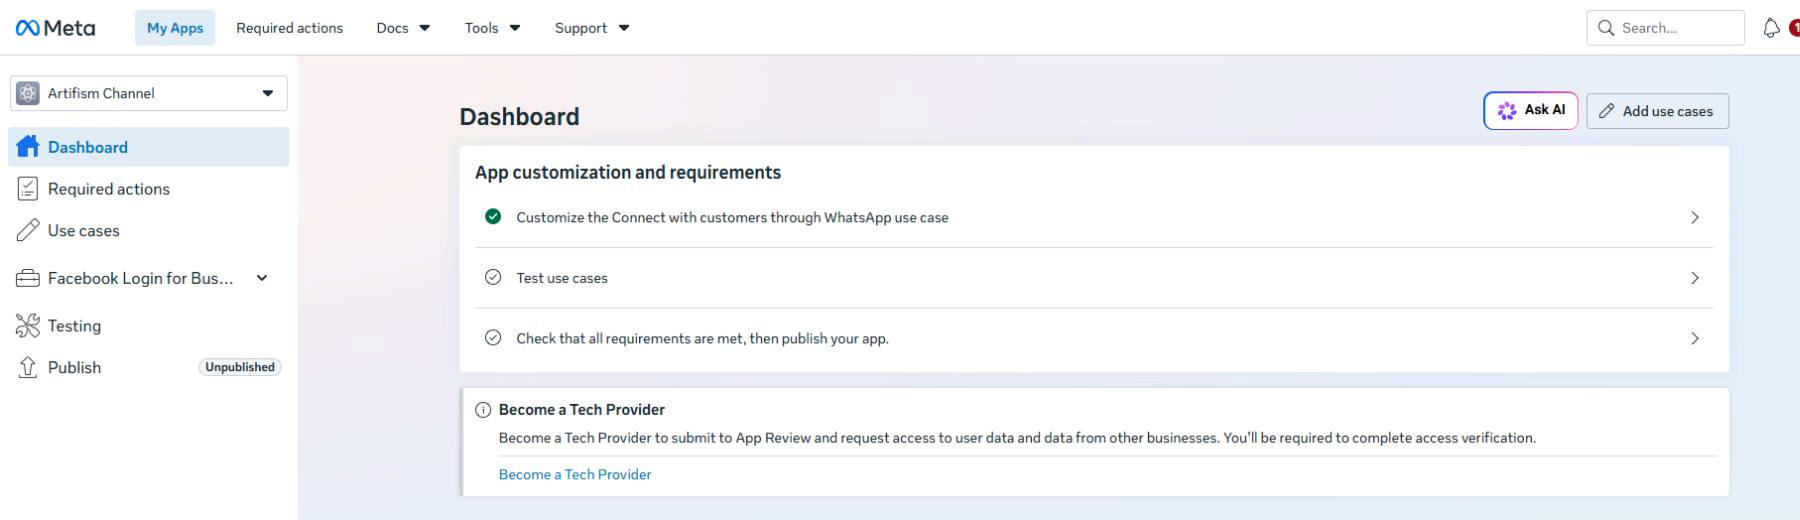
Task: Click the App customization and requirements heading
Action: pos(628,172)
